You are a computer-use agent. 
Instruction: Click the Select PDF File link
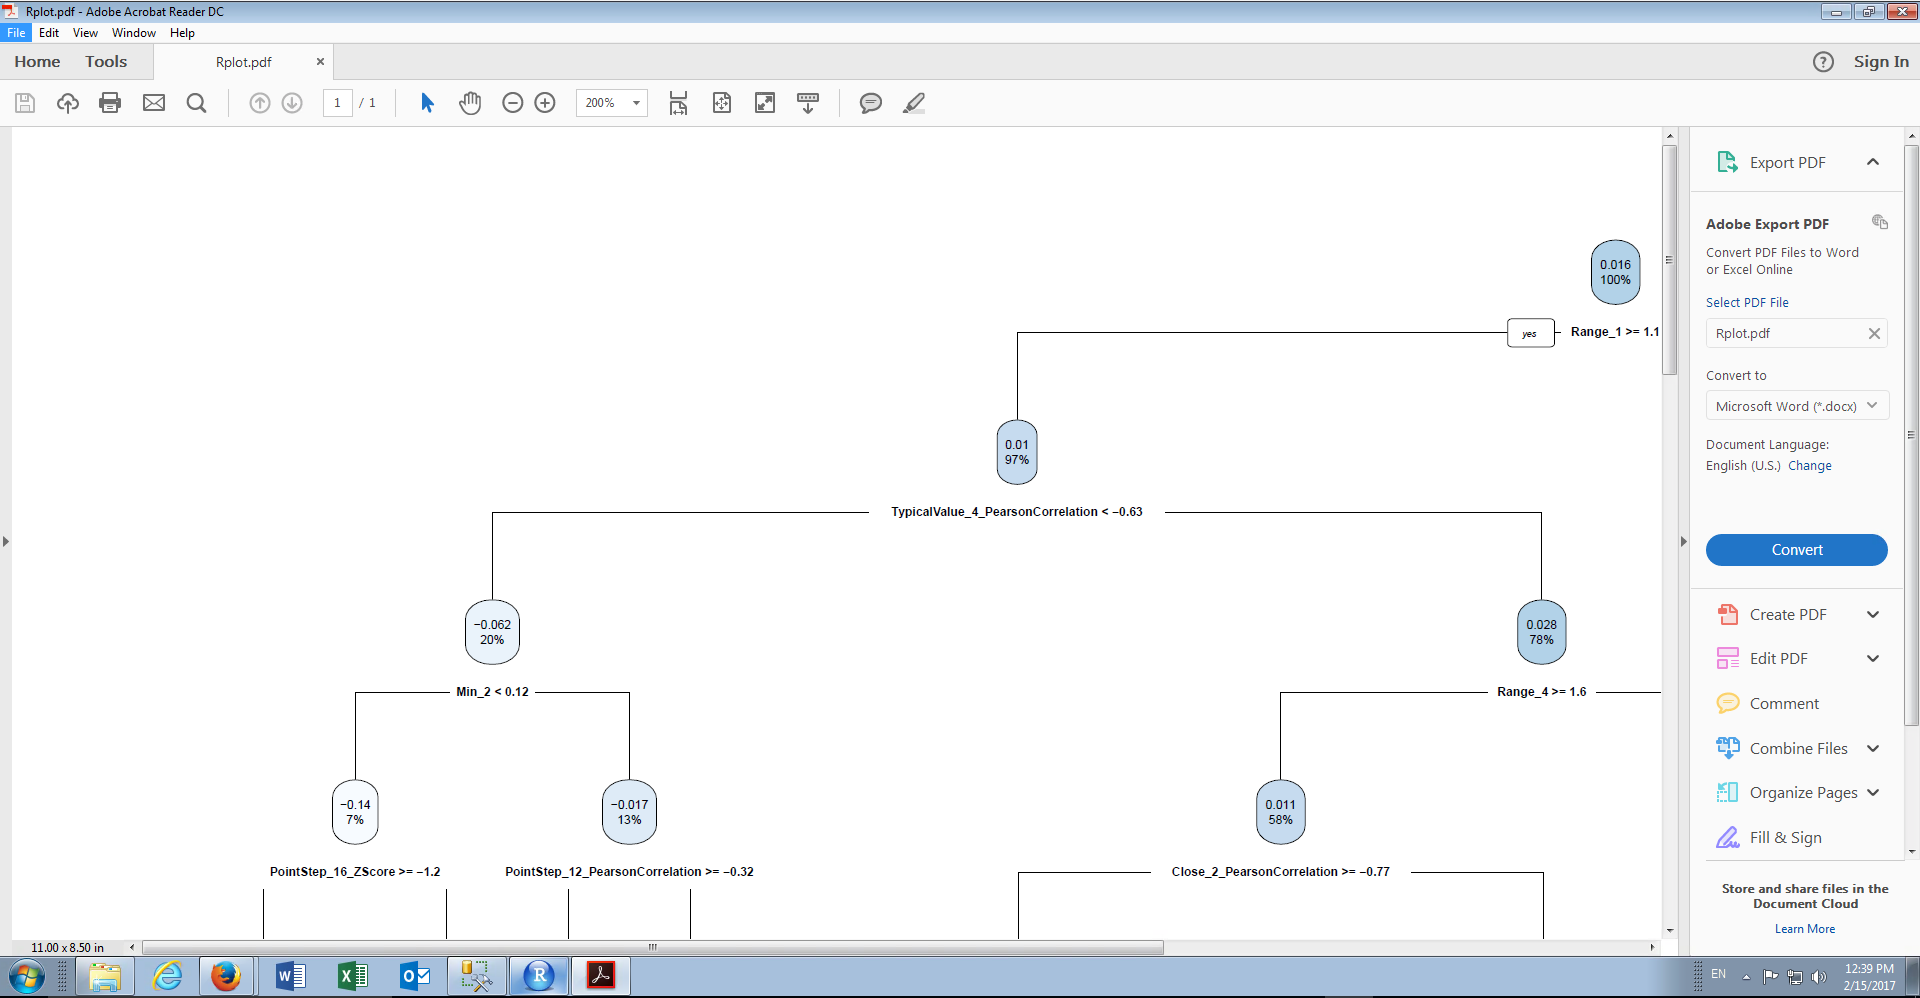pyautogui.click(x=1747, y=302)
